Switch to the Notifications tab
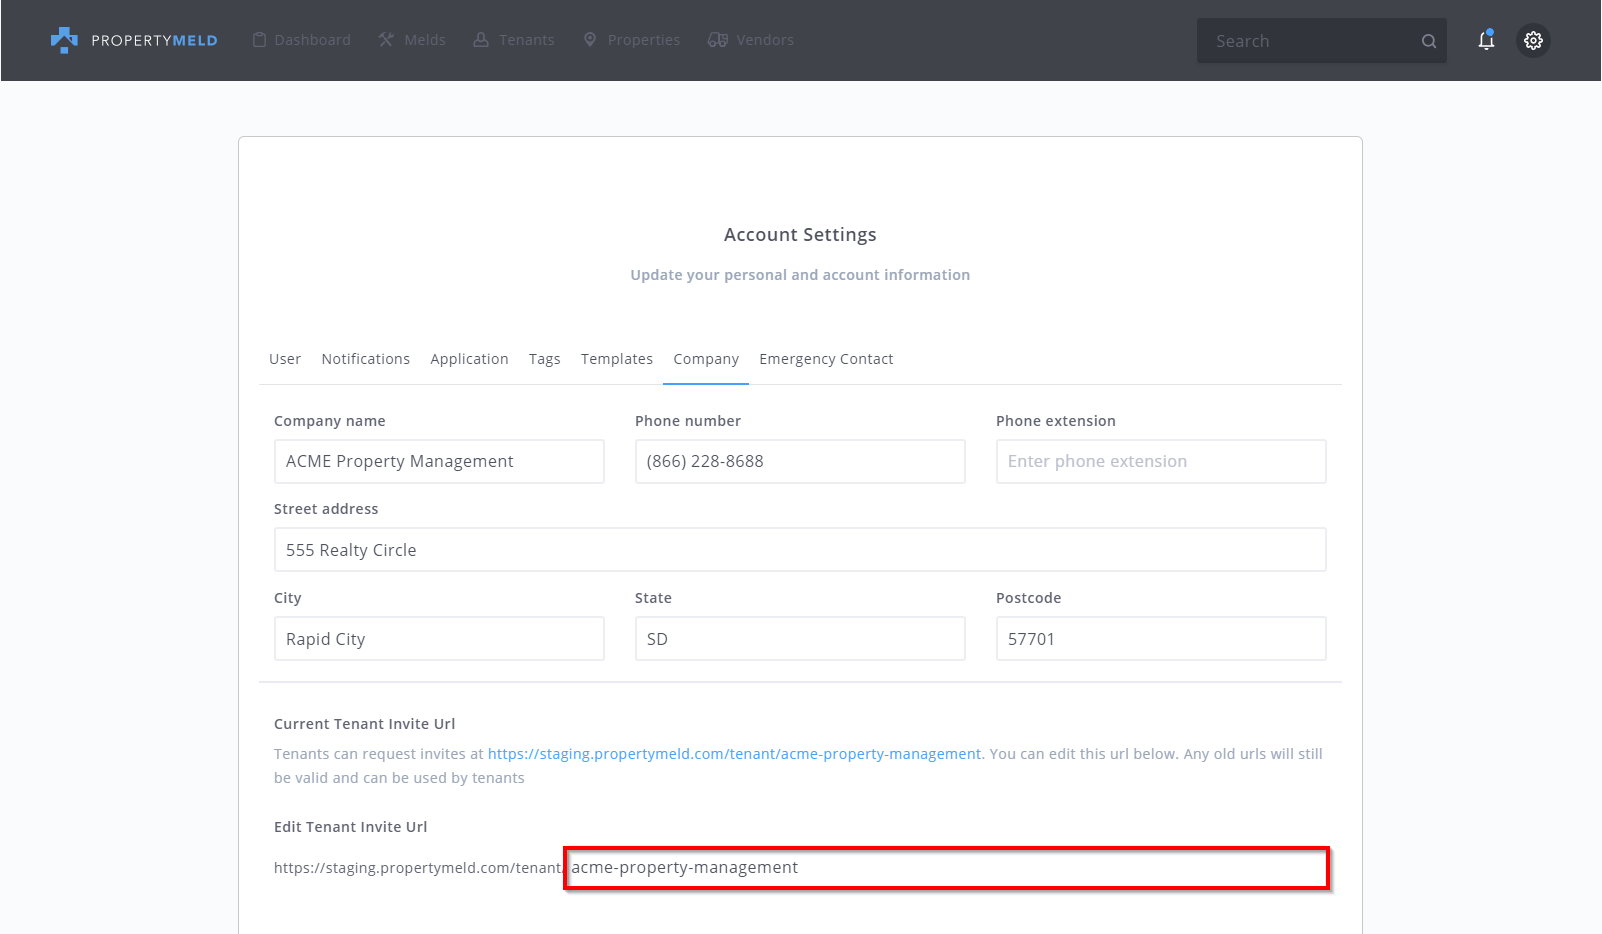Viewport: 1602px width, 934px height. 366,359
